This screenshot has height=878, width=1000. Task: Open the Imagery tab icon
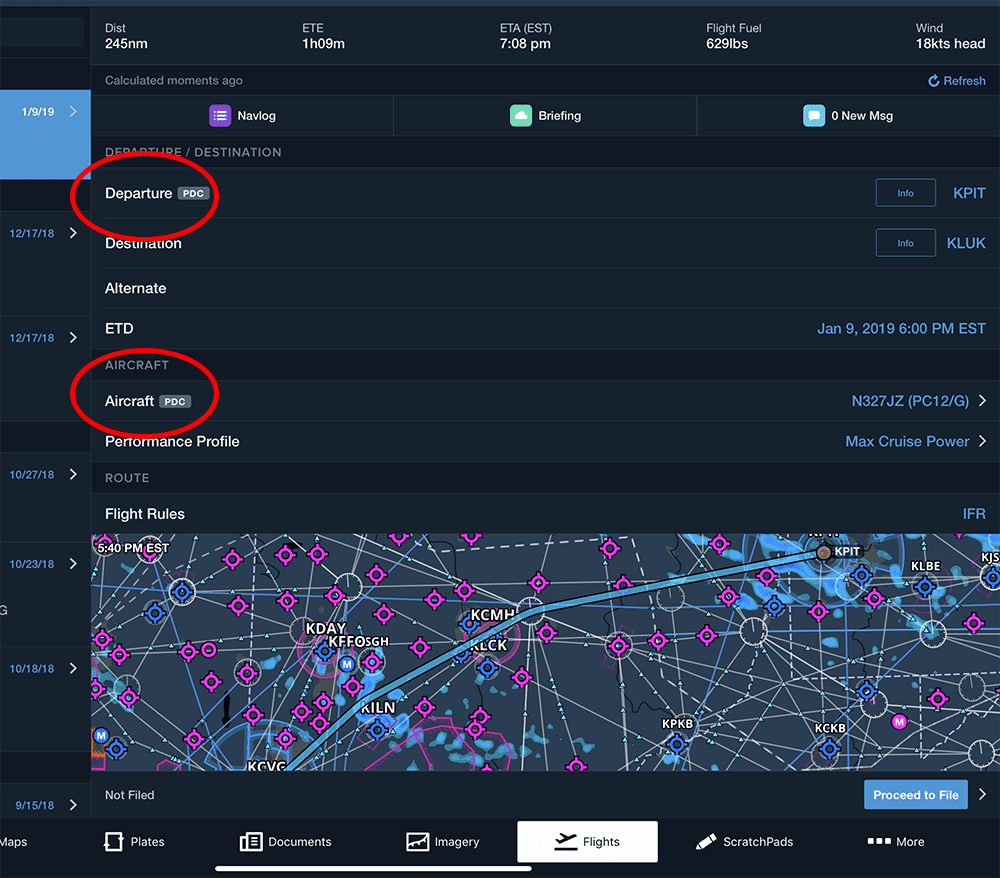tap(417, 842)
